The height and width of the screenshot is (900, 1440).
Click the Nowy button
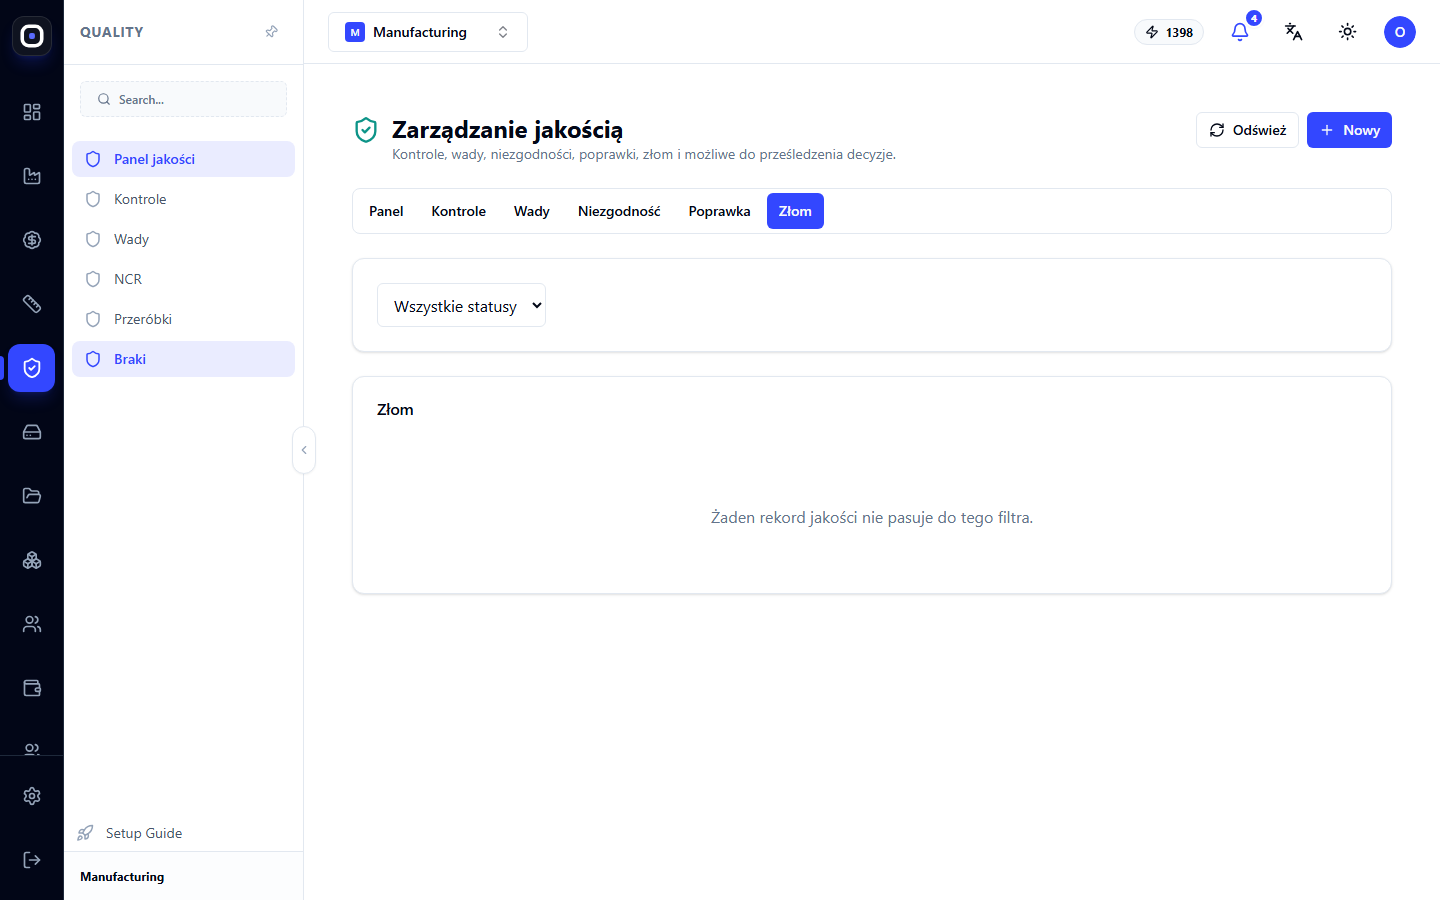pyautogui.click(x=1349, y=130)
